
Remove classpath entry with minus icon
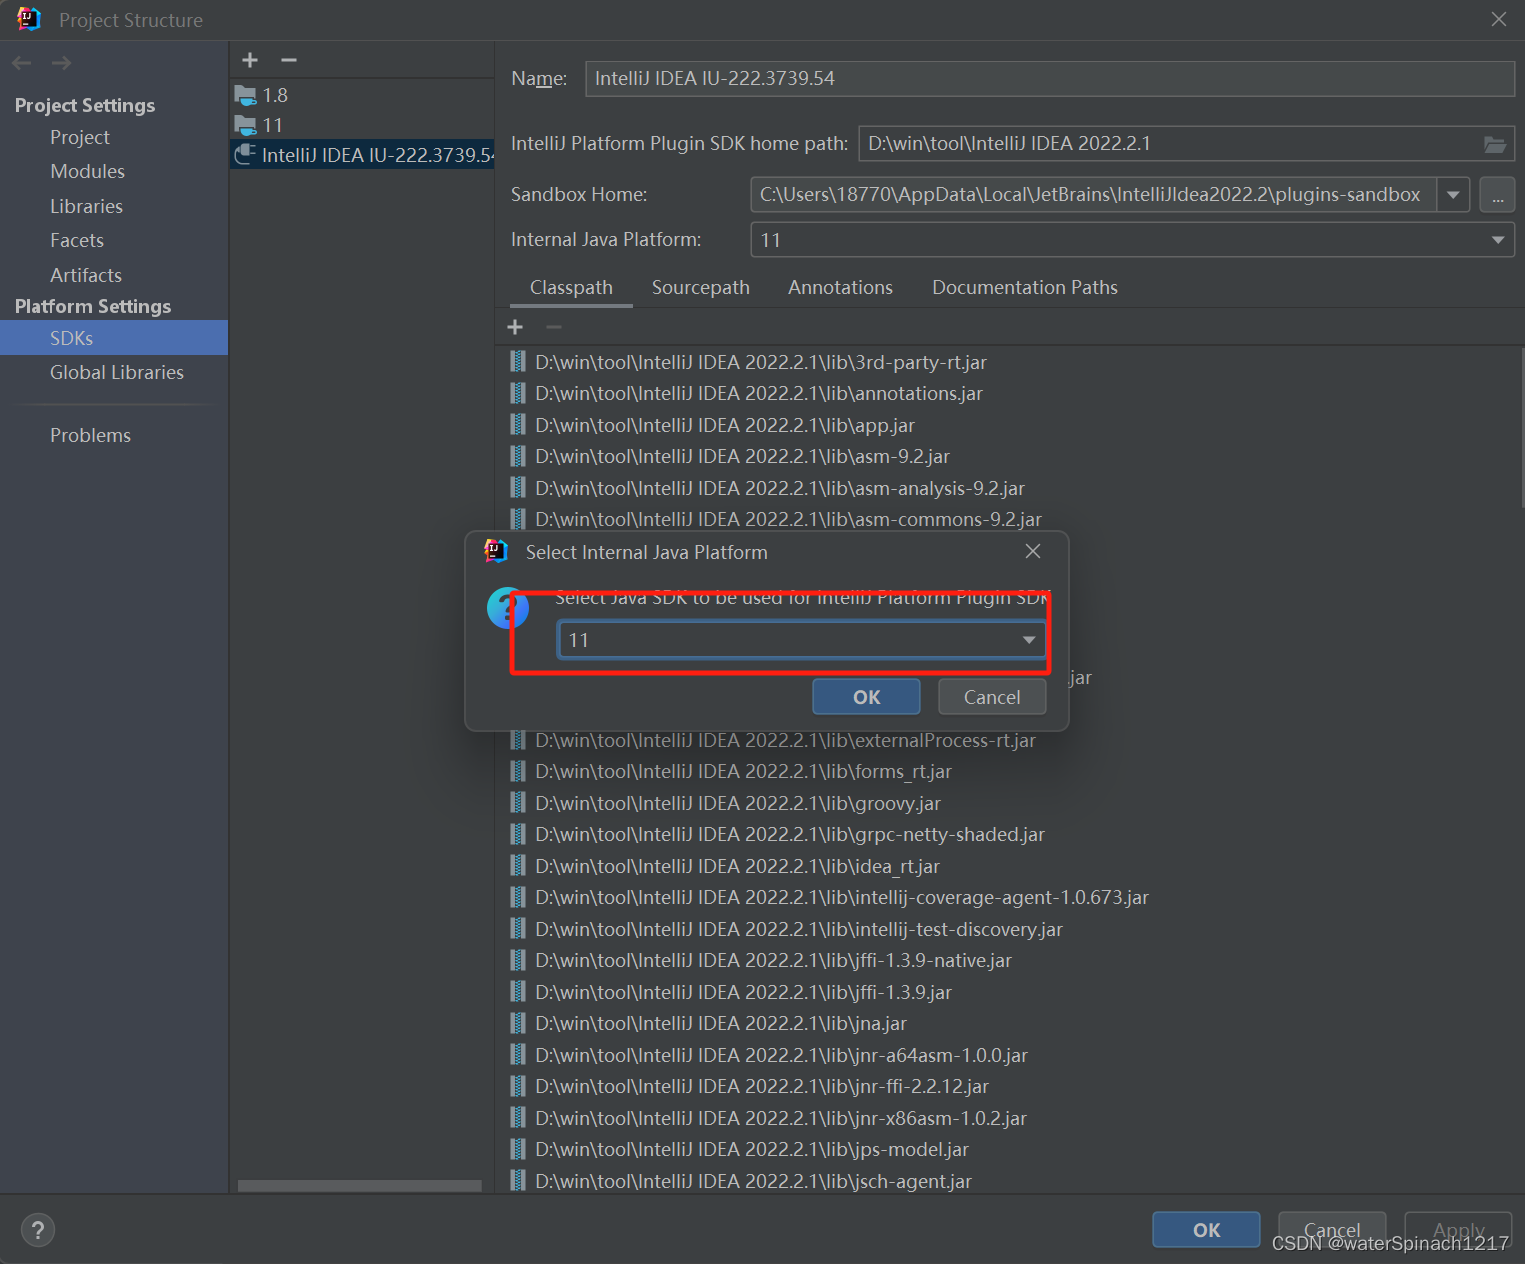[x=554, y=327]
